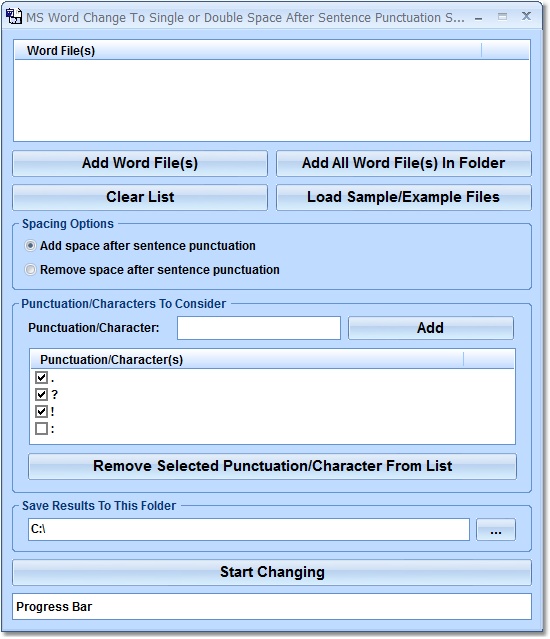The height and width of the screenshot is (639, 550).
Task: Load Sample/Example Files
Action: click(404, 197)
